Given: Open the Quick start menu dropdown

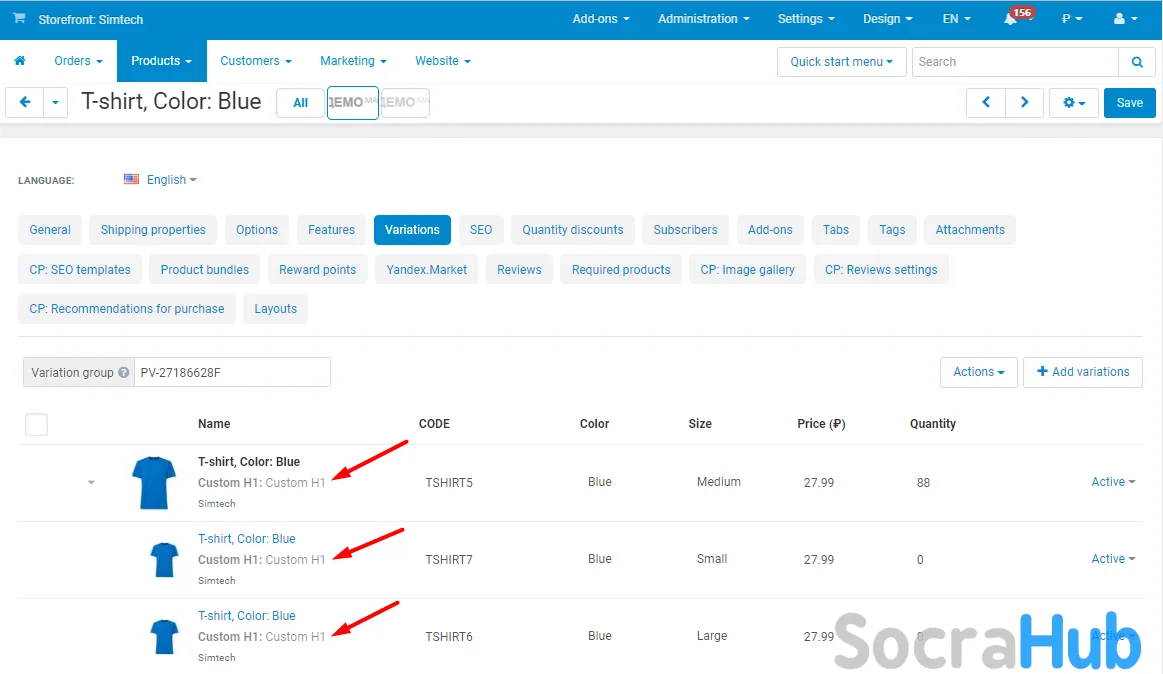Looking at the screenshot, I should [x=841, y=62].
